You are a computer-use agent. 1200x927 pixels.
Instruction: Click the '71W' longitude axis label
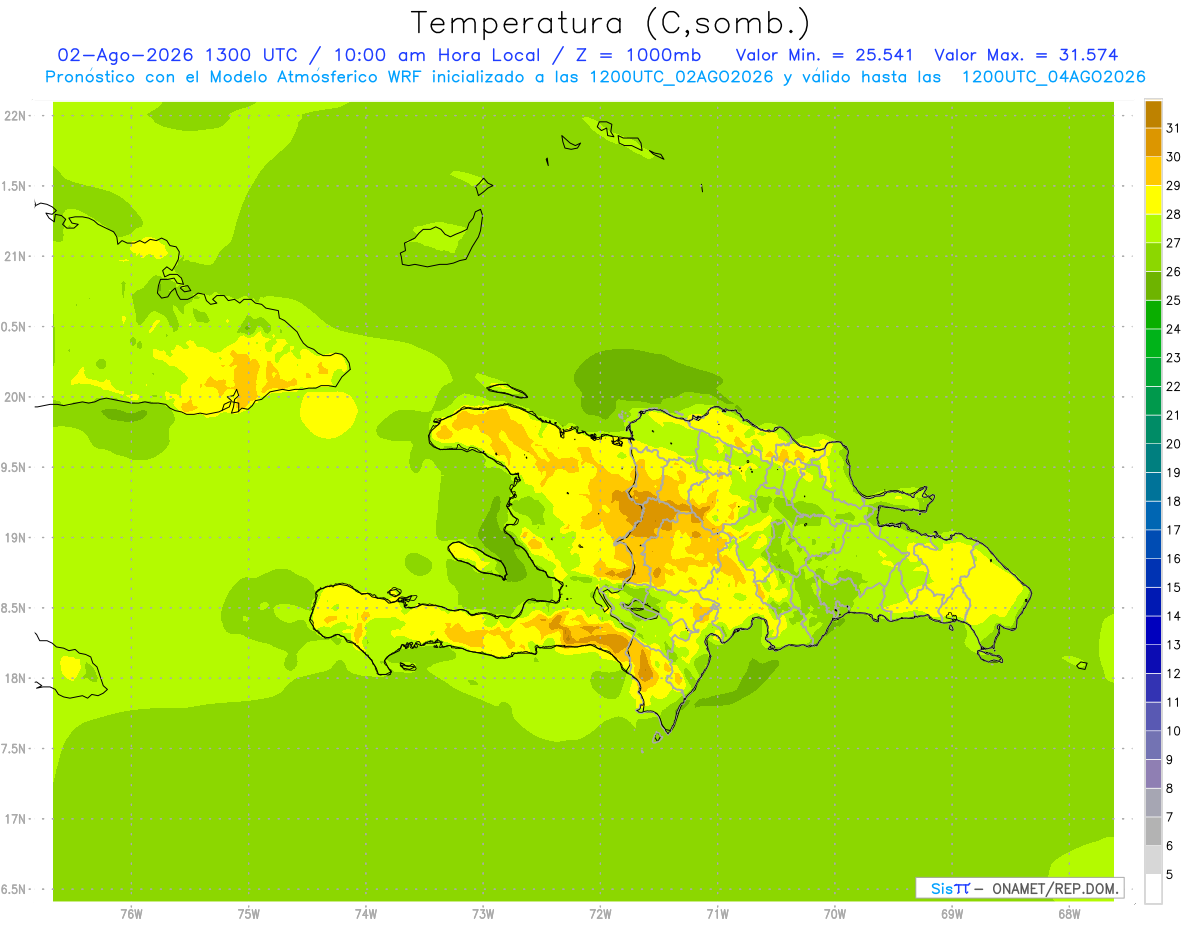pyautogui.click(x=717, y=914)
